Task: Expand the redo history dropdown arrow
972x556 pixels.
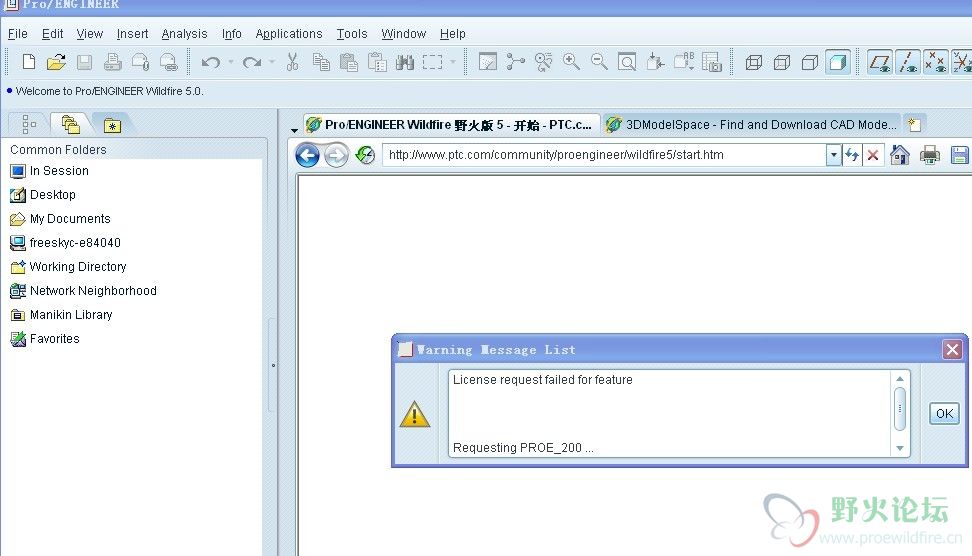Action: (272, 62)
